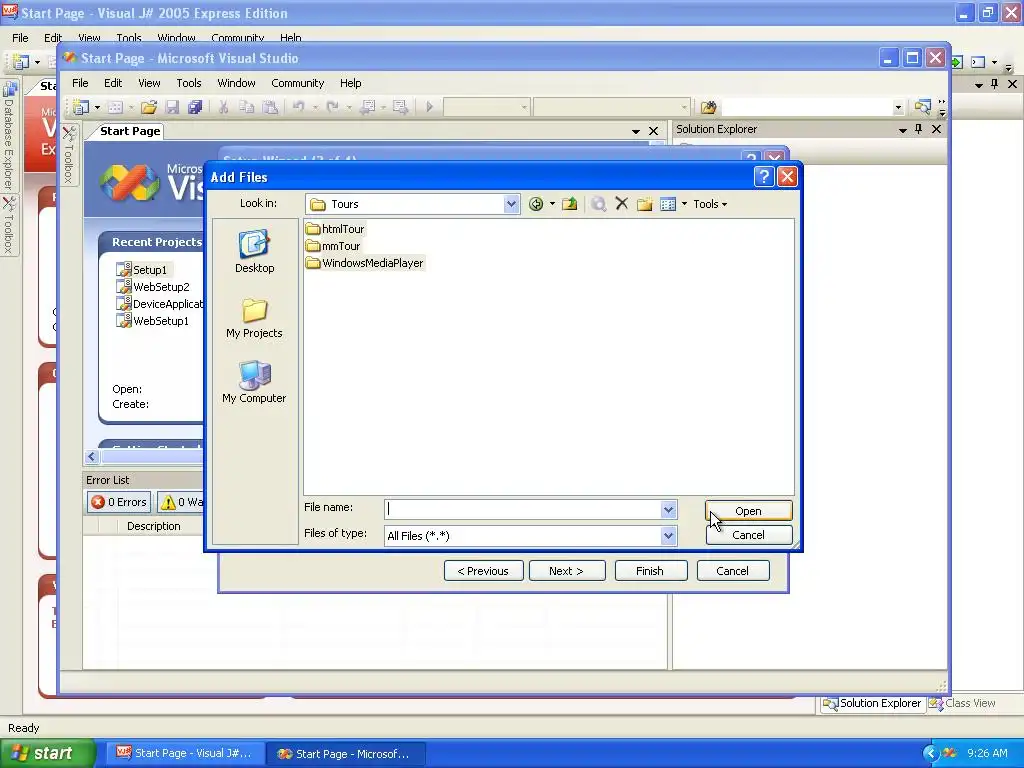Open the Start Page tab list dropdown

pos(635,131)
